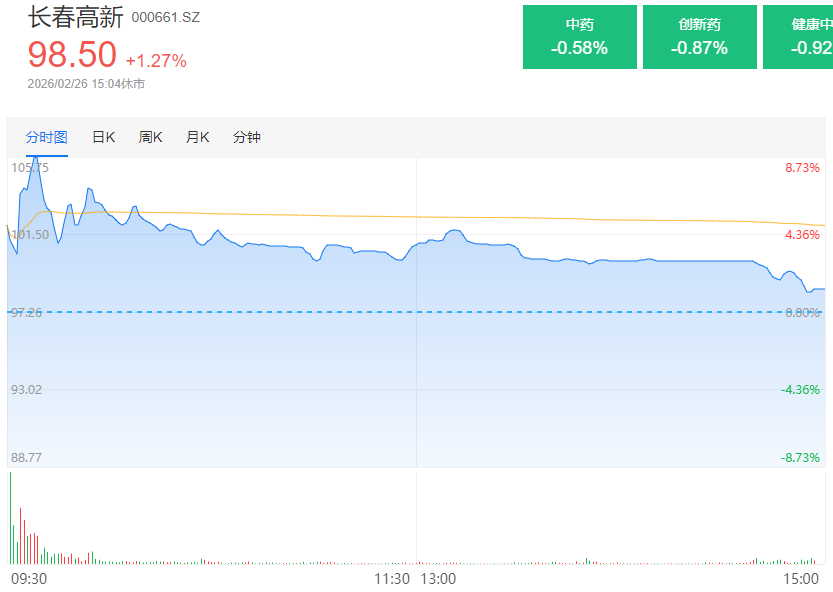Open the 日K chart tab
Image resolution: width=833 pixels, height=592 pixels.
[104, 137]
